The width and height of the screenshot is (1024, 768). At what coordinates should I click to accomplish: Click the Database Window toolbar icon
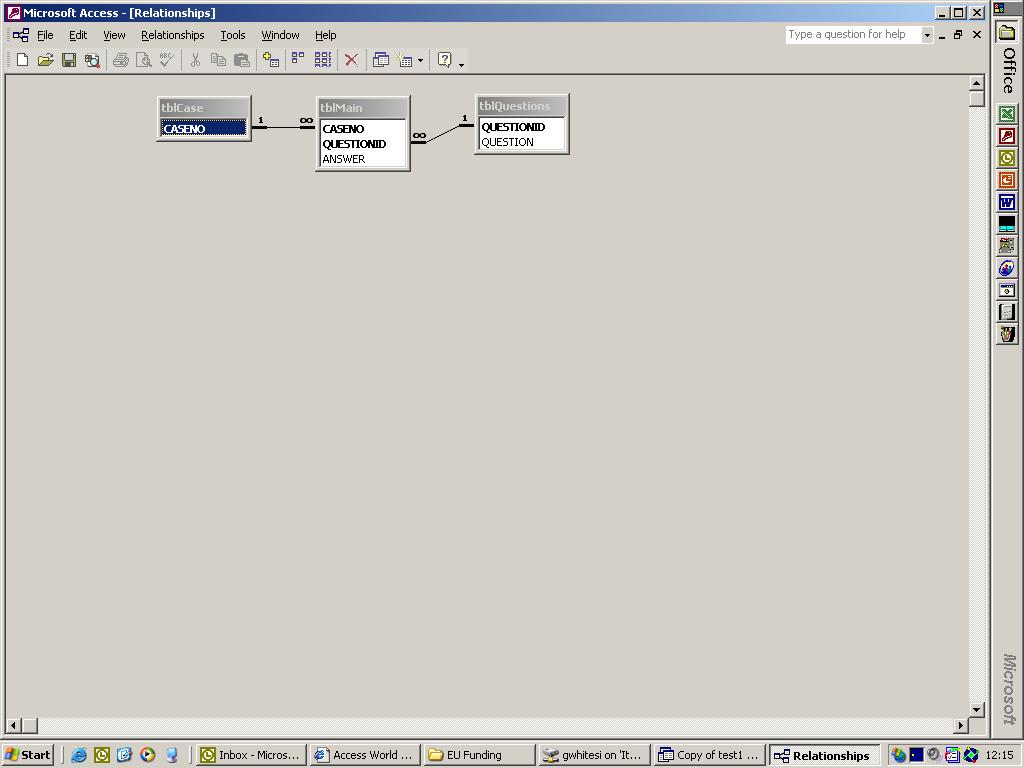[381, 60]
